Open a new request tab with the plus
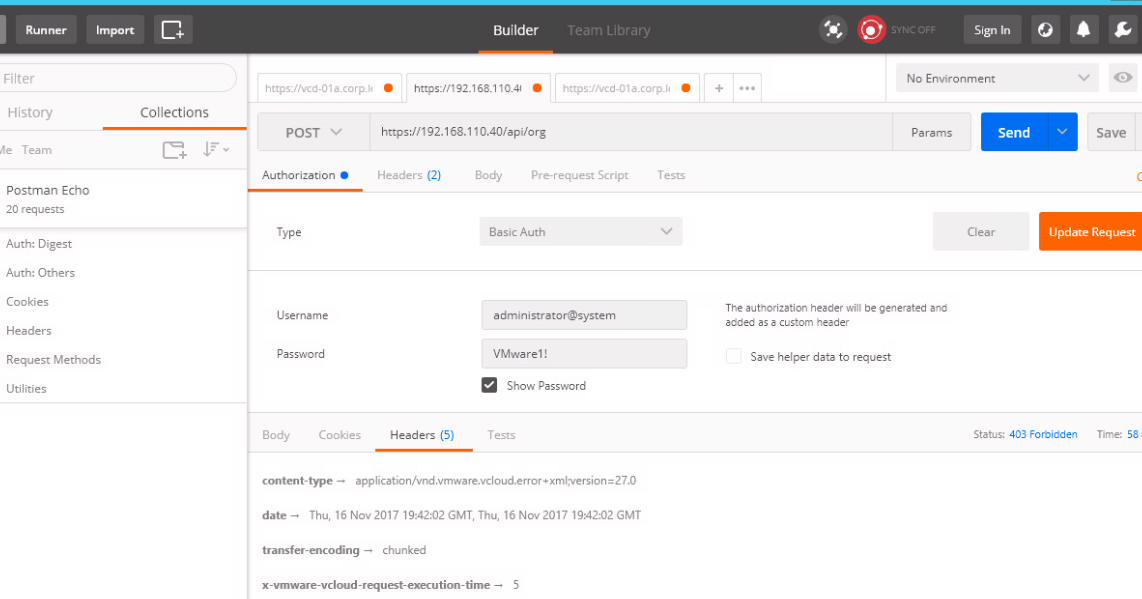1142x599 pixels. coord(718,87)
